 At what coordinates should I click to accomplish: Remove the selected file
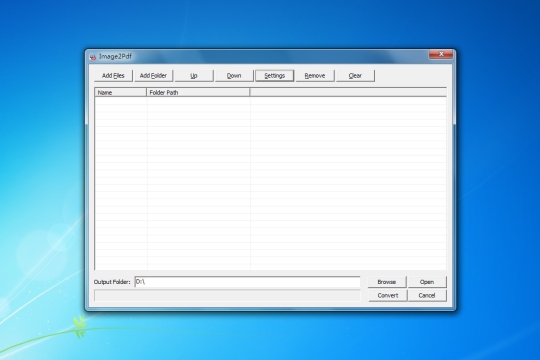pos(315,75)
